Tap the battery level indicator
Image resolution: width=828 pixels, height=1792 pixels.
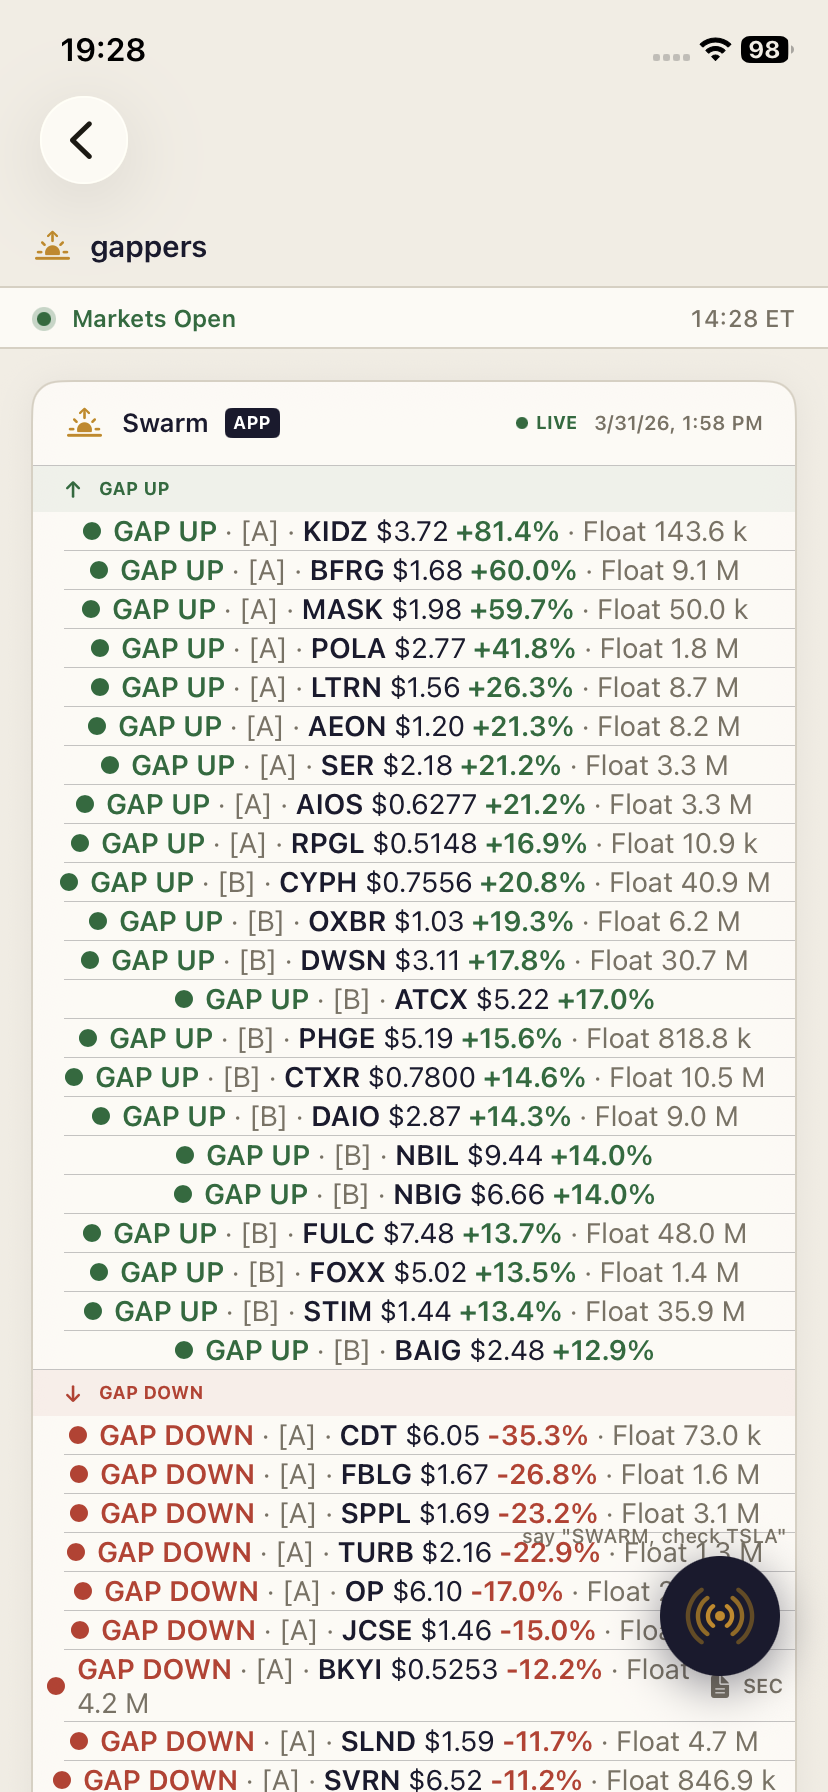pyautogui.click(x=766, y=49)
